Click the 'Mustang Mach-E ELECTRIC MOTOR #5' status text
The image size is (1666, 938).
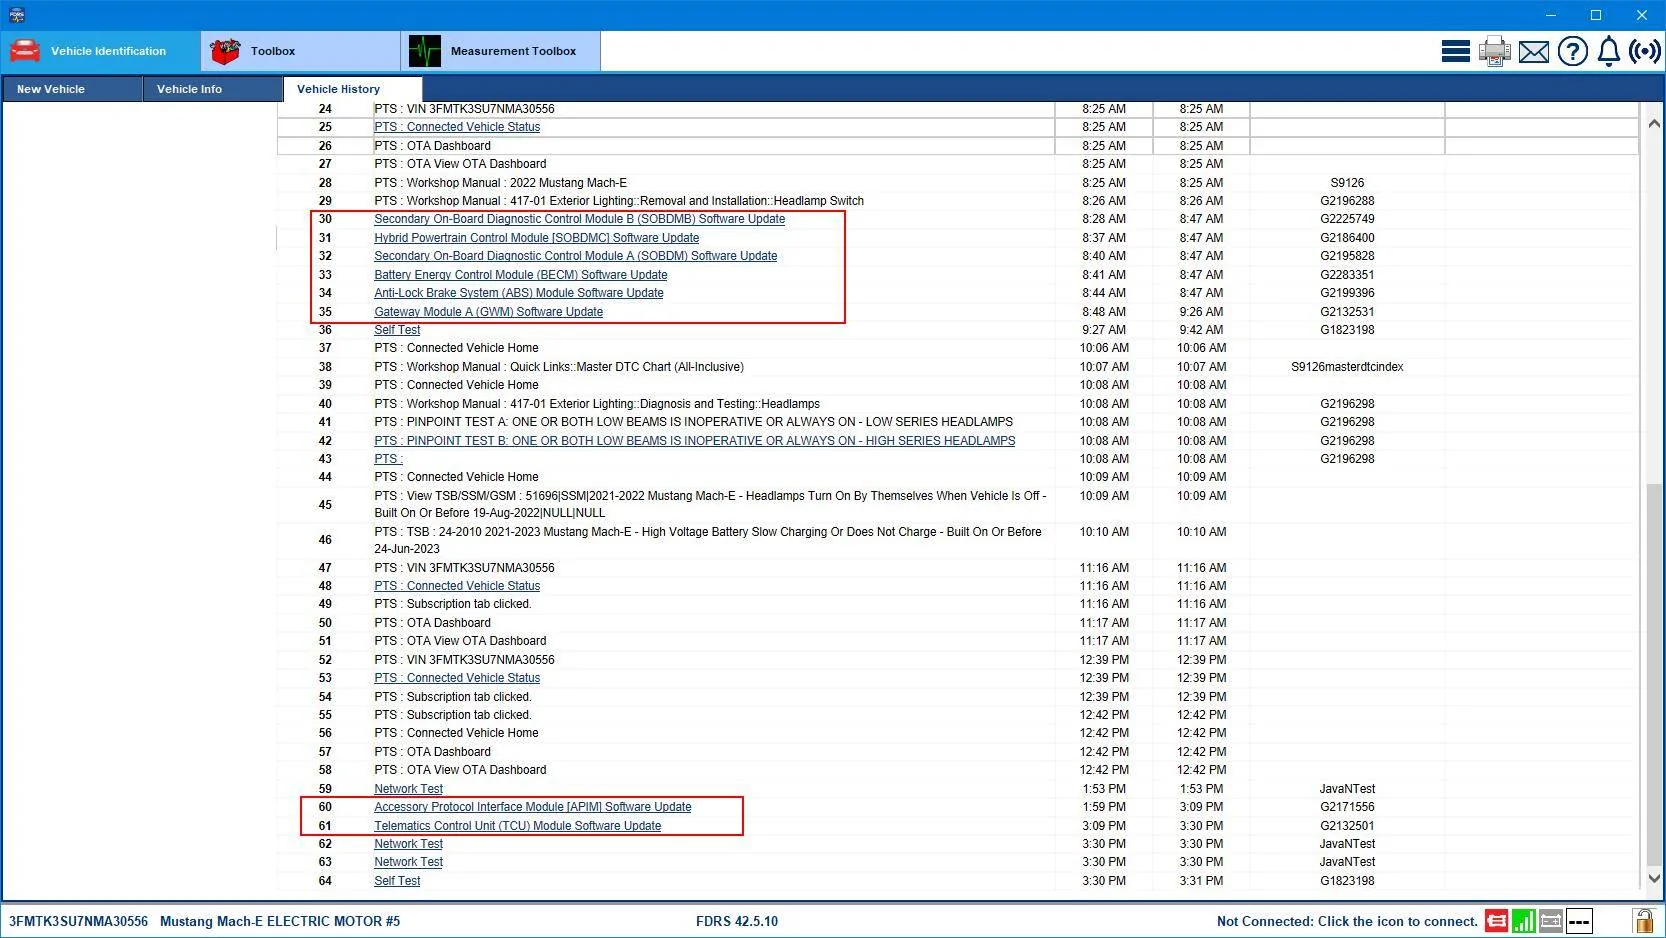280,922
